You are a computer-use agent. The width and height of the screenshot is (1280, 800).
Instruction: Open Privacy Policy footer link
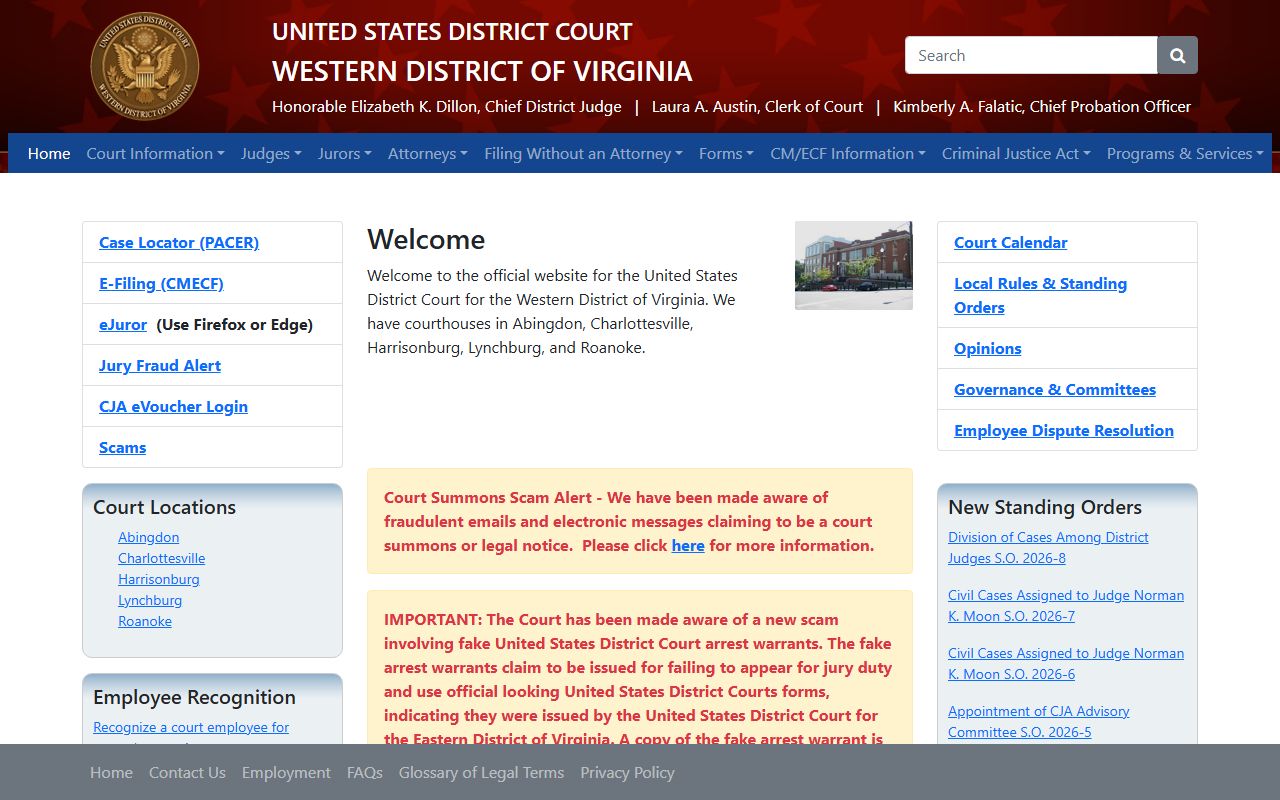(x=627, y=772)
